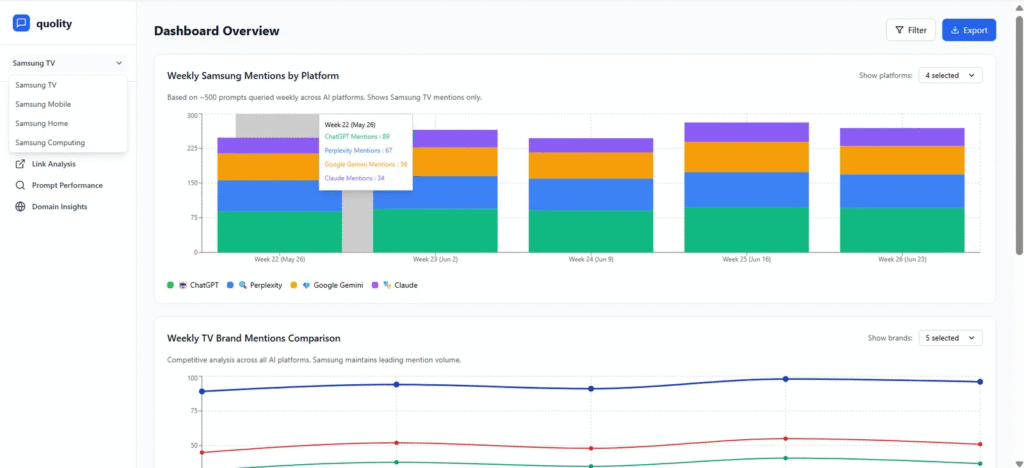1024x468 pixels.
Task: Click the download icon in Export button
Action: coord(955,30)
